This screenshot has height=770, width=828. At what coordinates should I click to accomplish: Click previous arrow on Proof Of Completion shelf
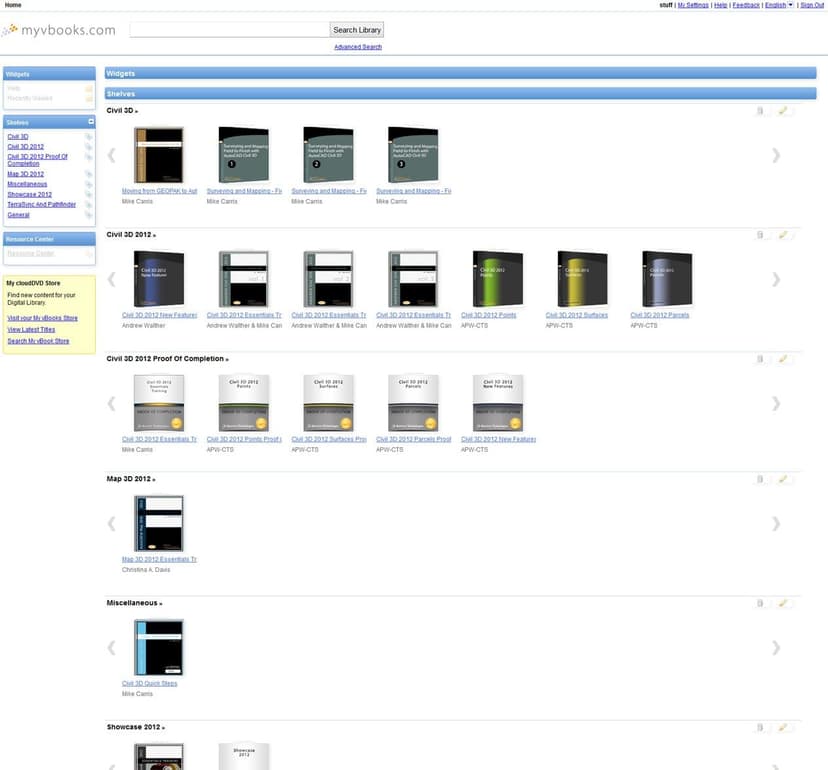click(x=111, y=403)
